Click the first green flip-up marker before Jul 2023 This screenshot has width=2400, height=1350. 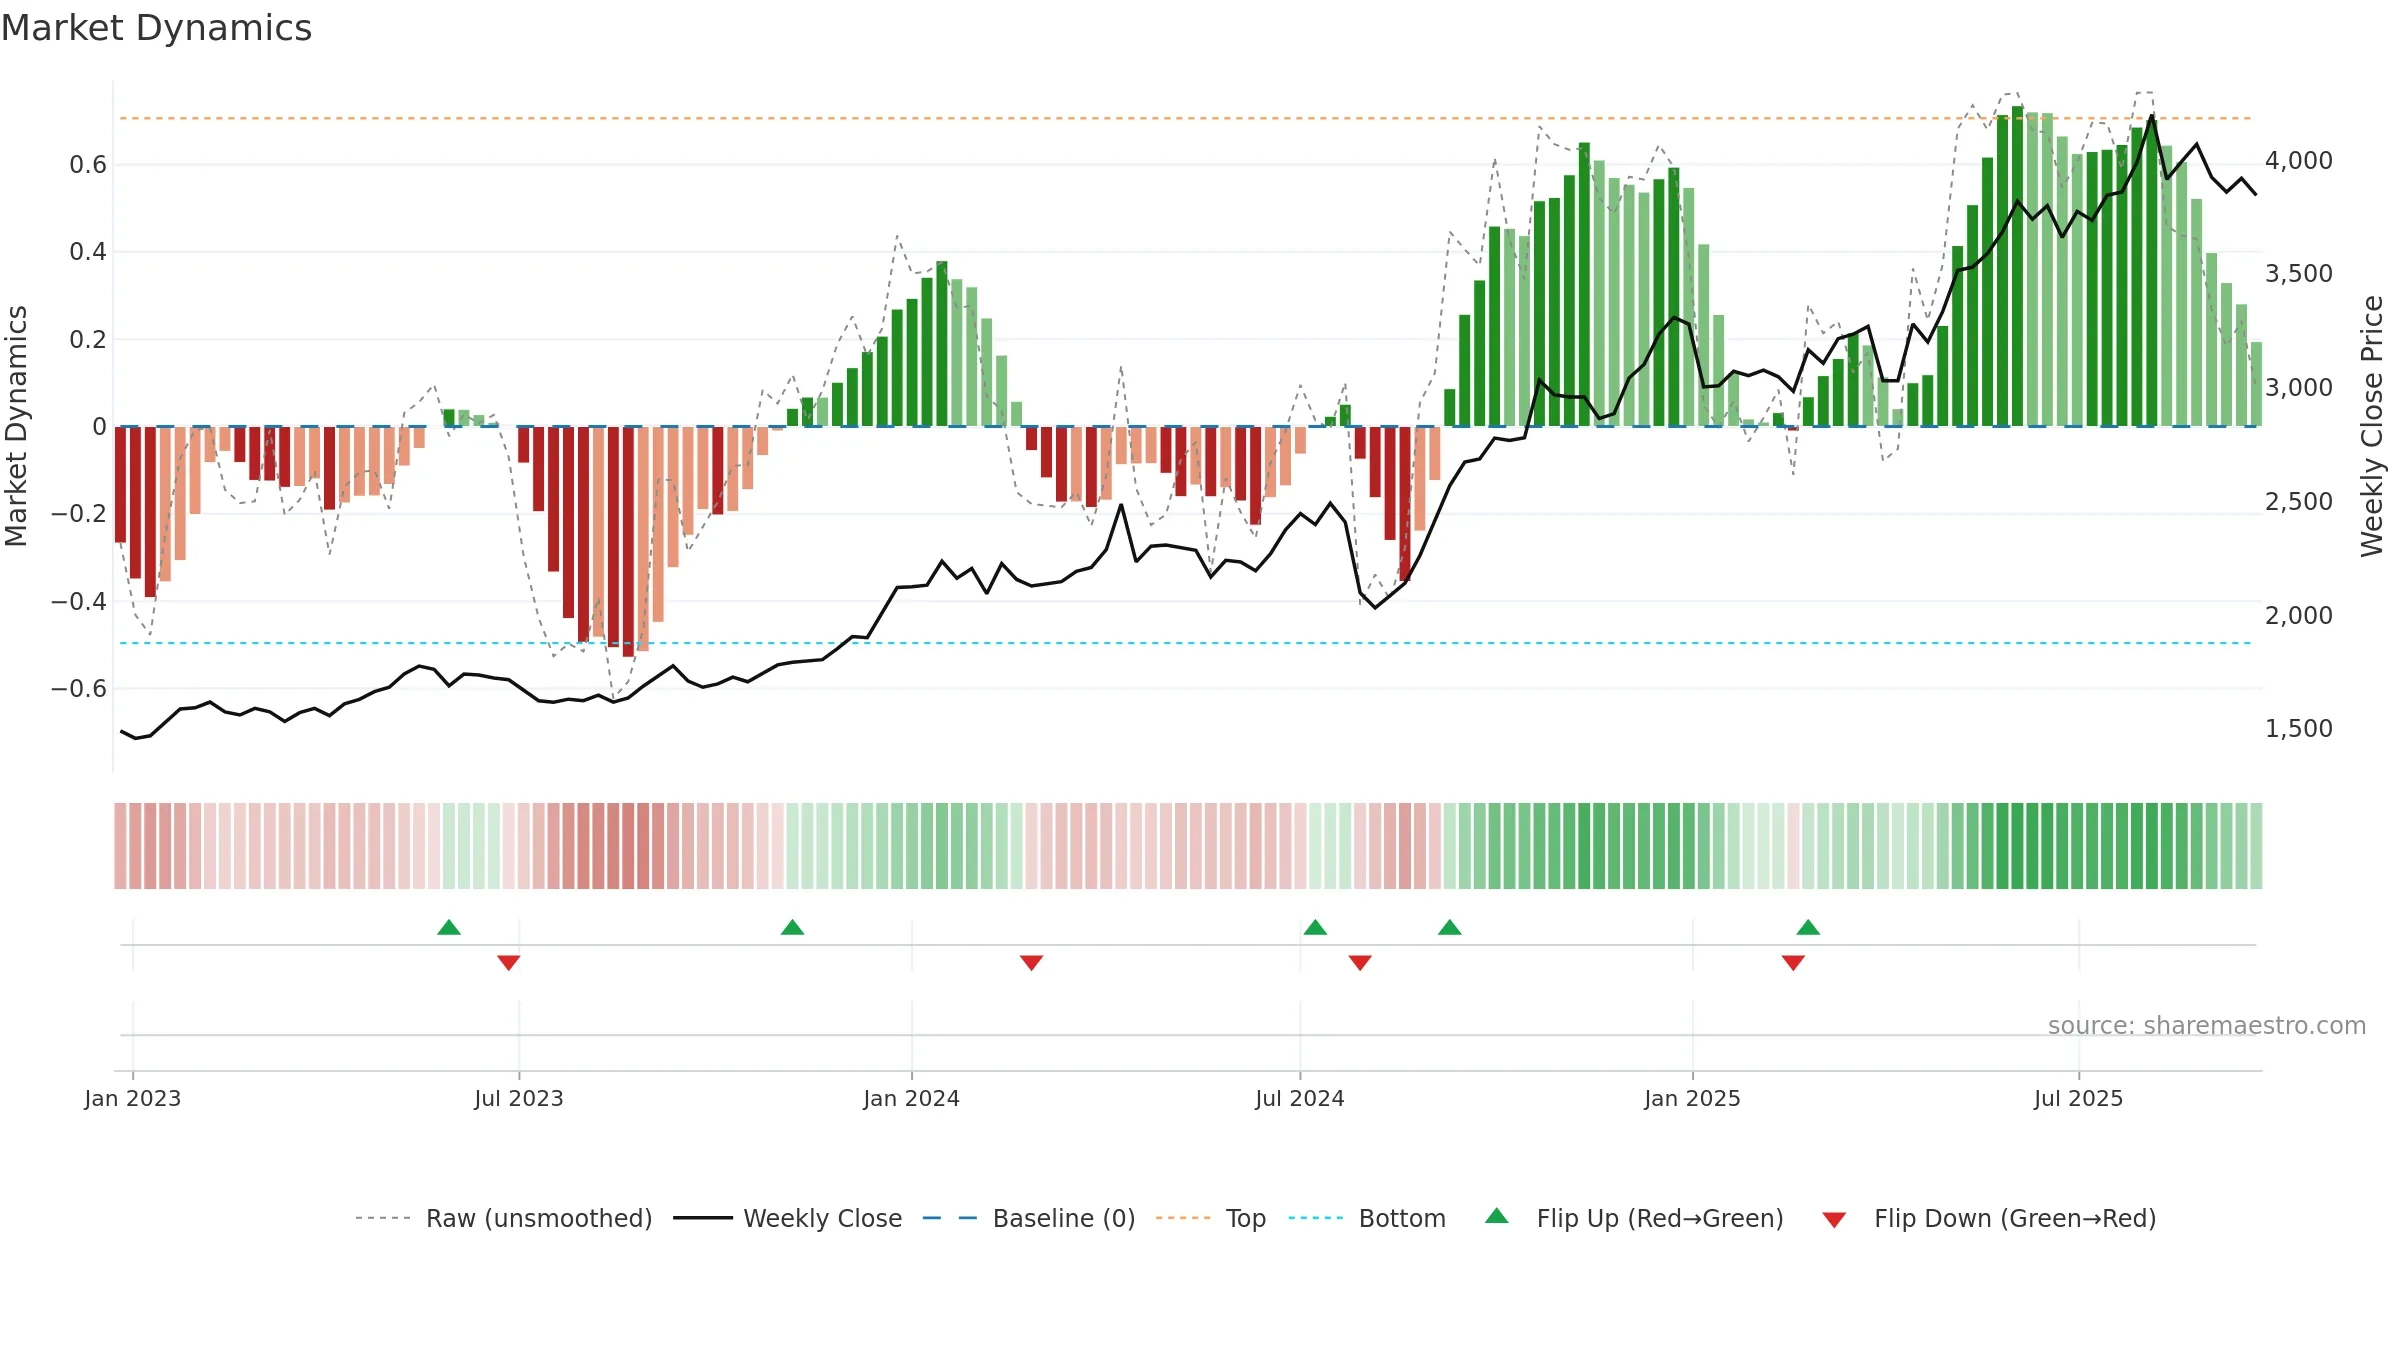click(x=449, y=927)
